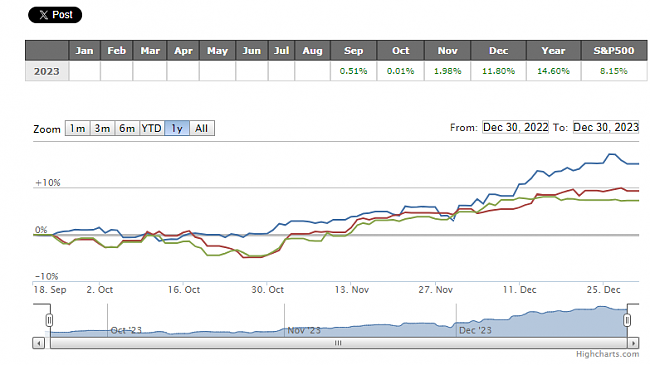Click the X Post share button
The width and height of the screenshot is (650, 365).
(55, 15)
